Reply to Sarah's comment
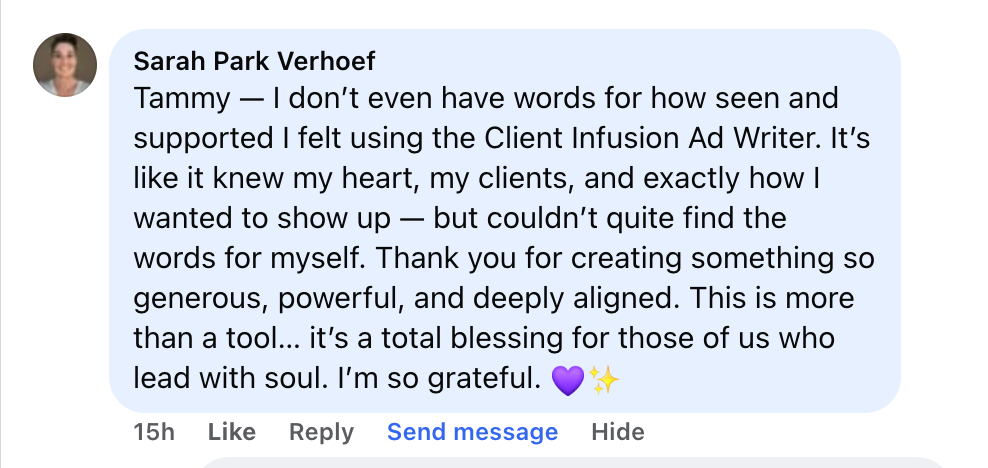This screenshot has height=468, width=988. [x=321, y=432]
